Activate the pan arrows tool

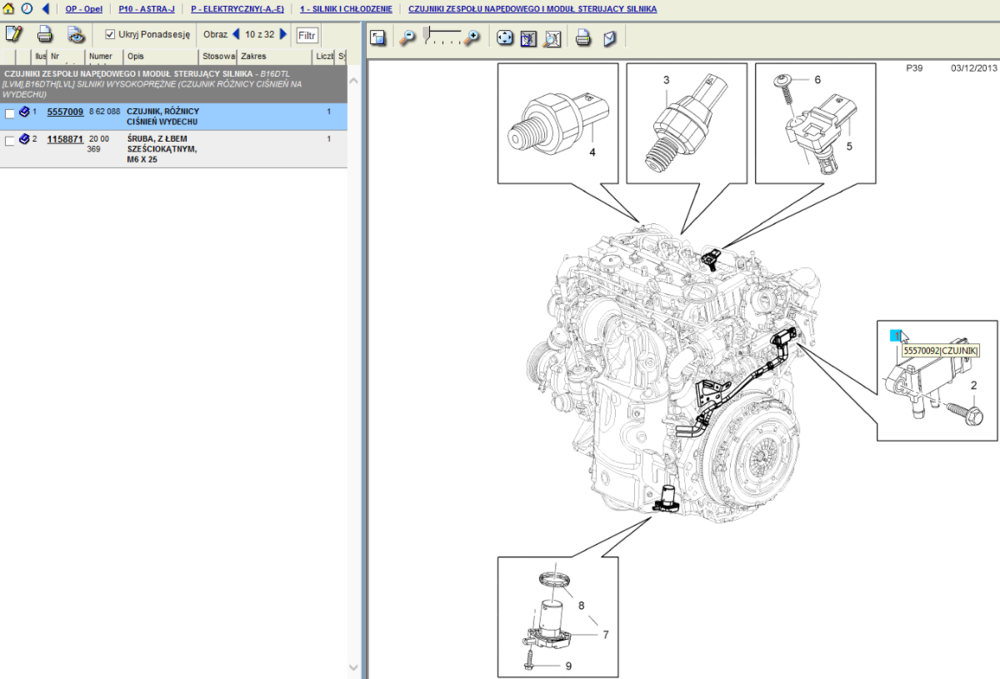(505, 38)
